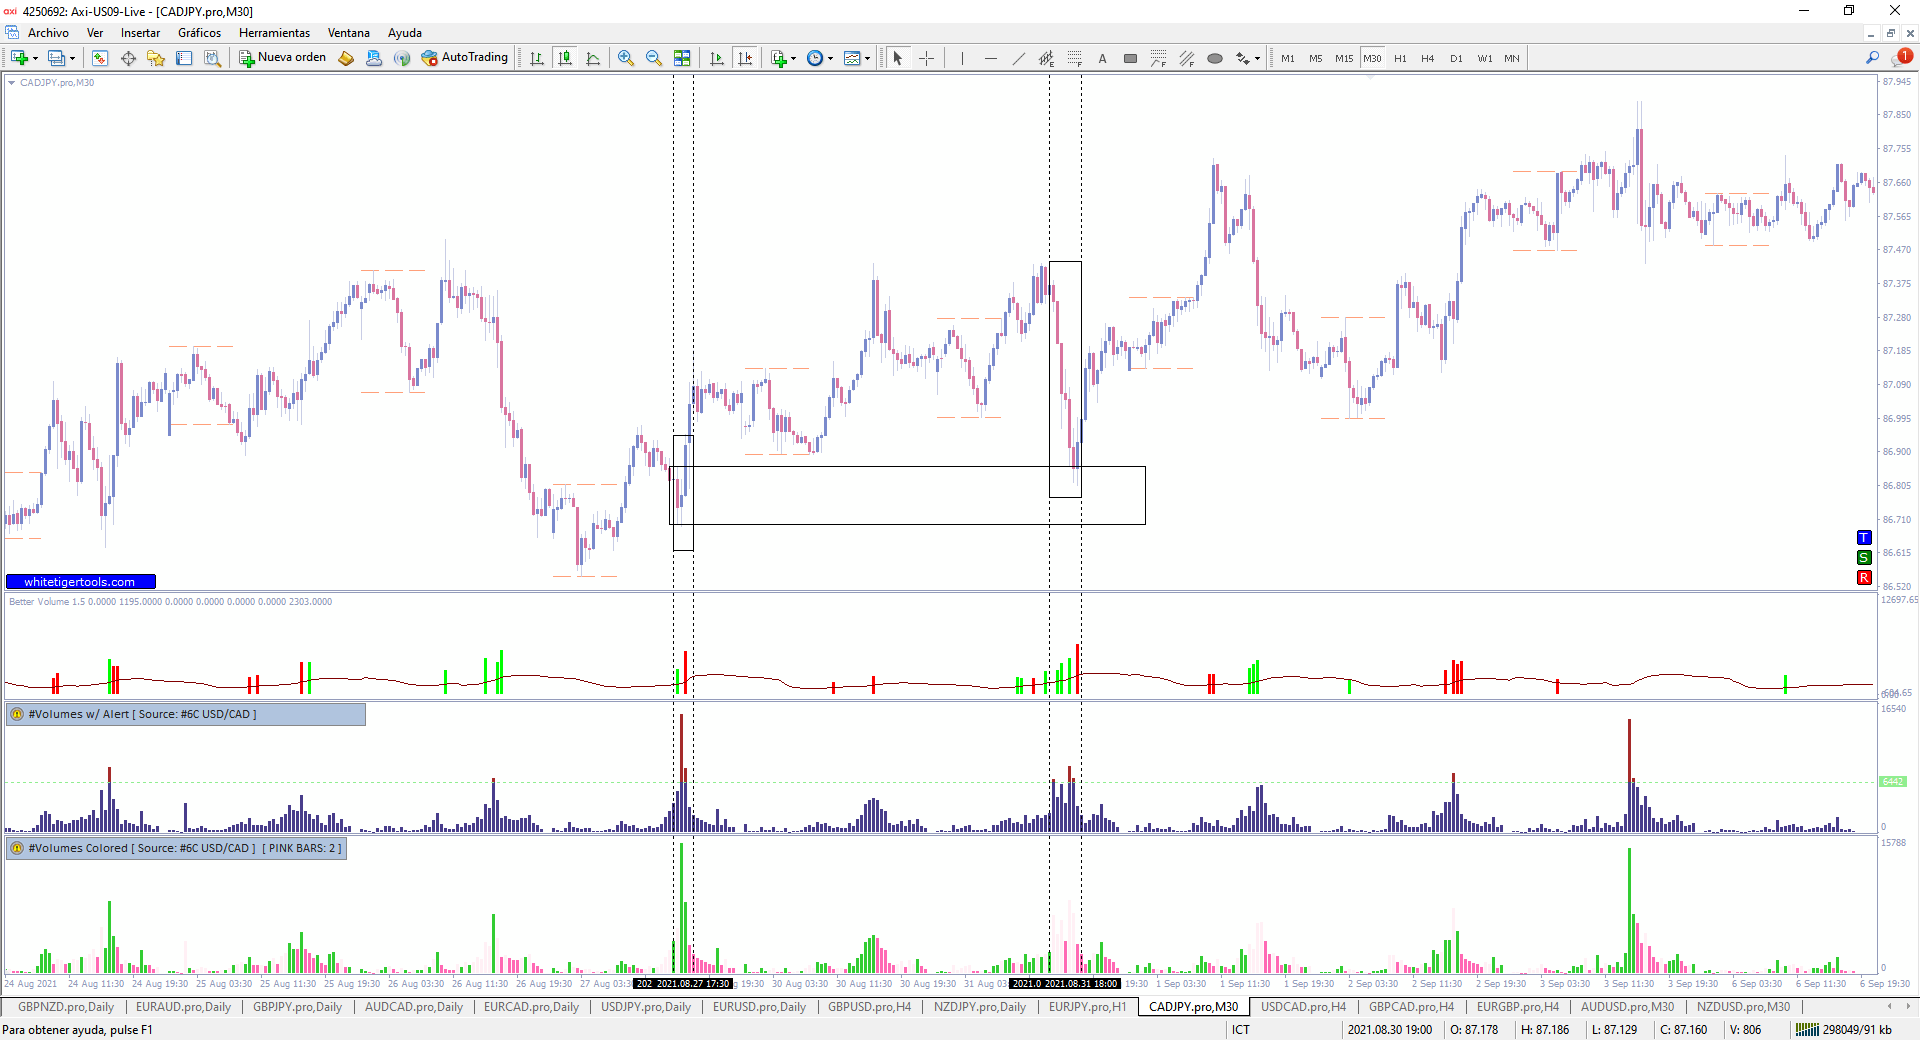Expand the Periods dropdown arrow
This screenshot has height=1040, width=1920.
[830, 58]
